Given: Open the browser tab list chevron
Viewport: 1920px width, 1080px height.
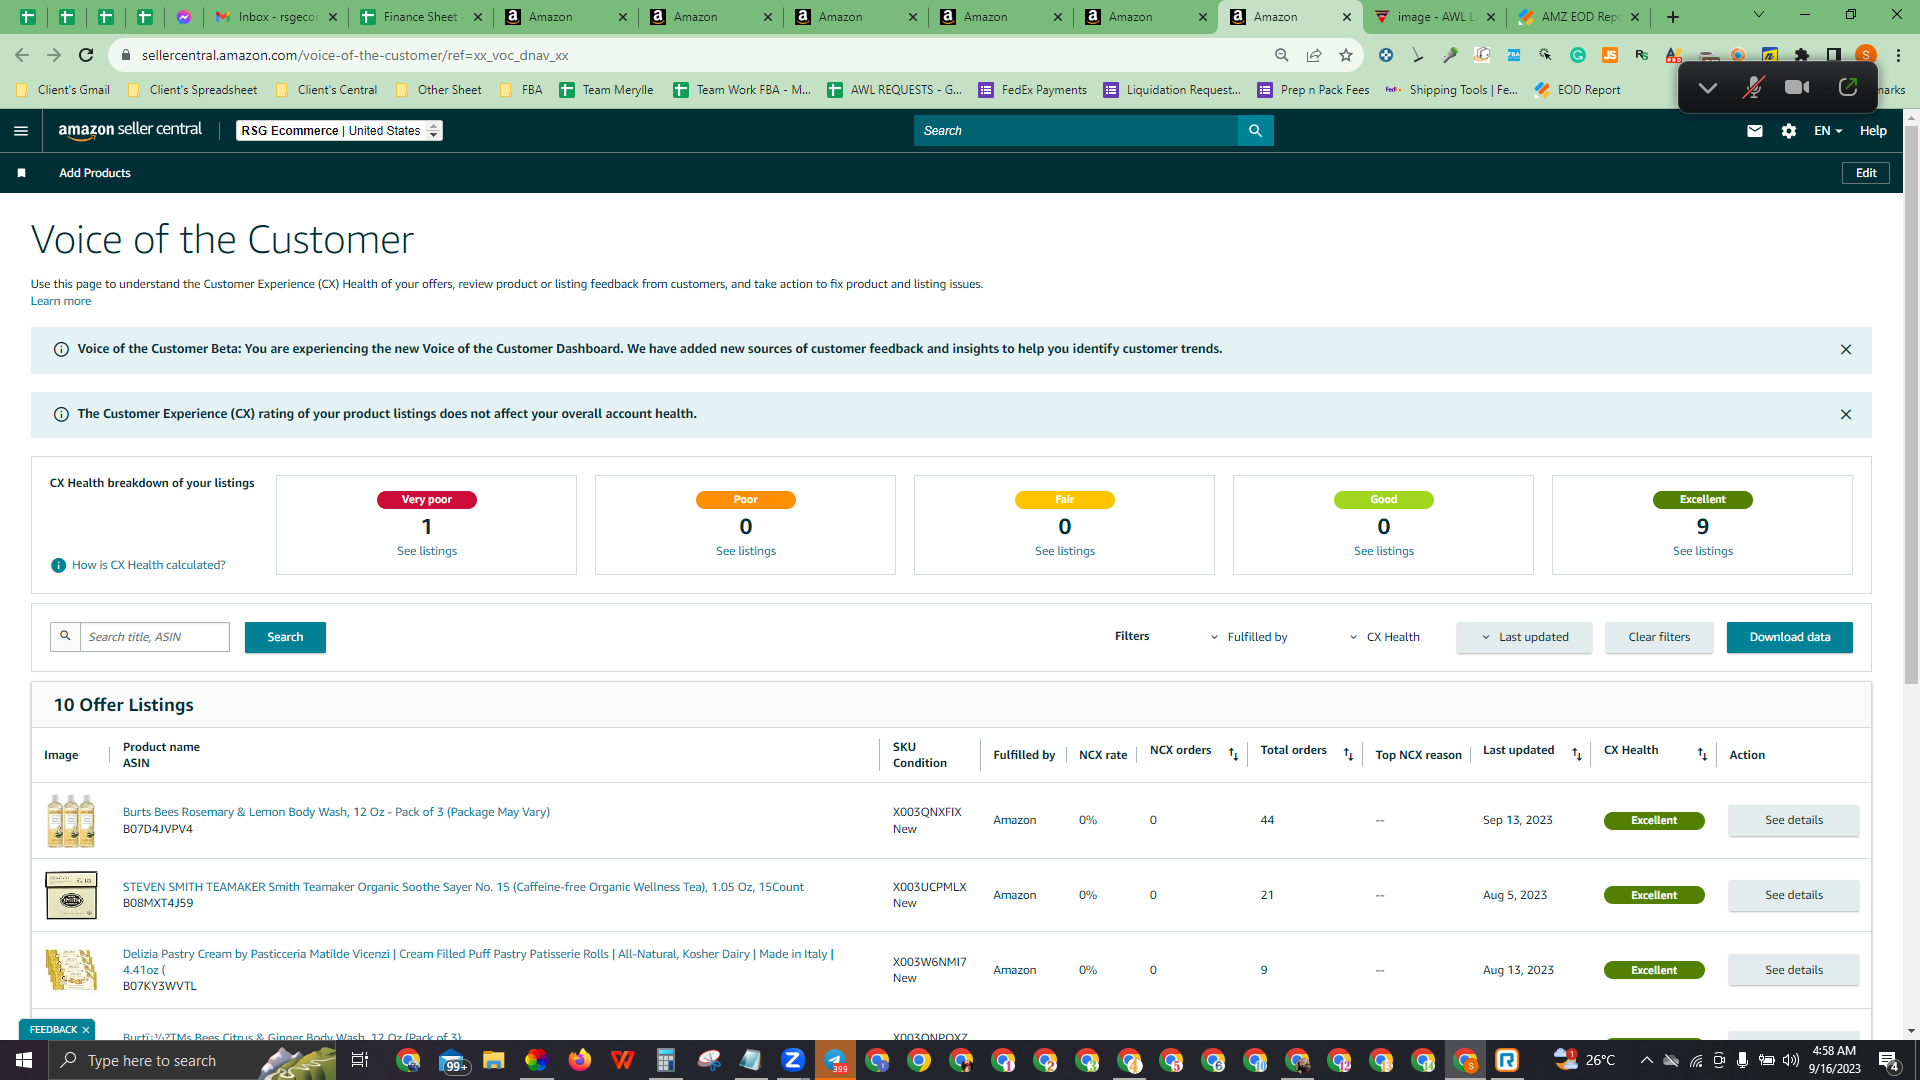Looking at the screenshot, I should 1758,15.
